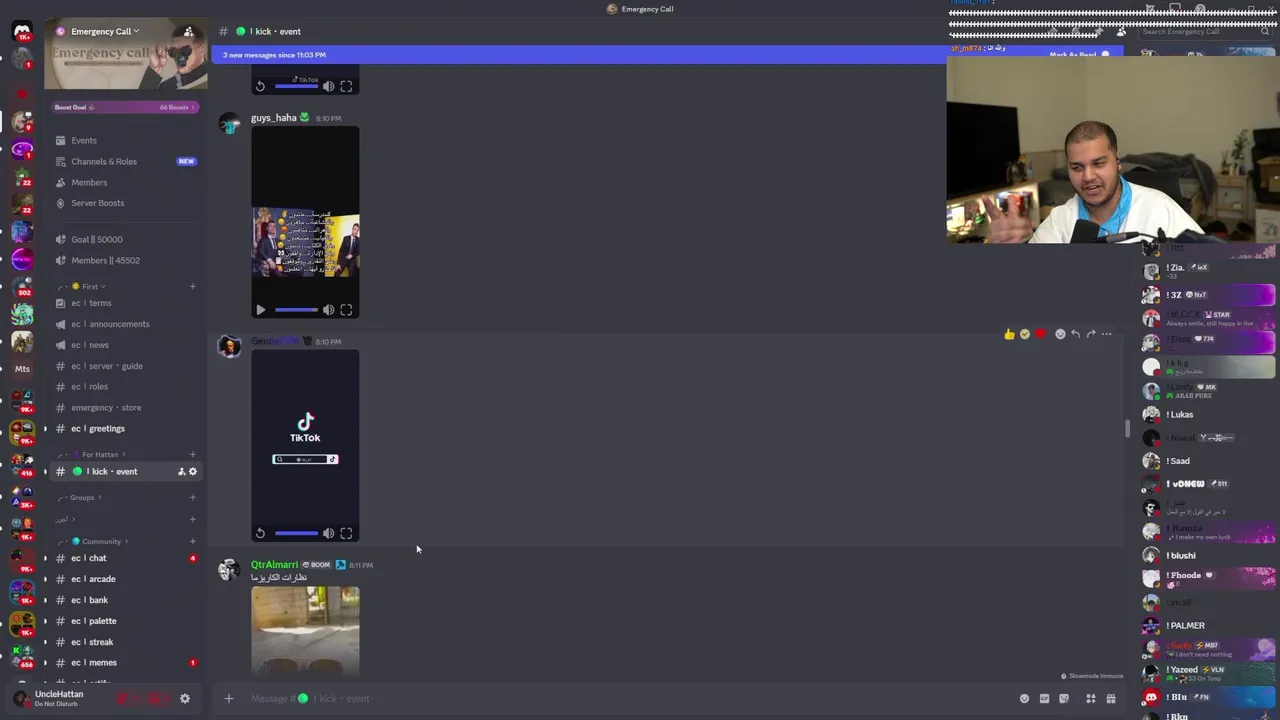Expand threads arrow beside ec | chat

(x=44, y=558)
